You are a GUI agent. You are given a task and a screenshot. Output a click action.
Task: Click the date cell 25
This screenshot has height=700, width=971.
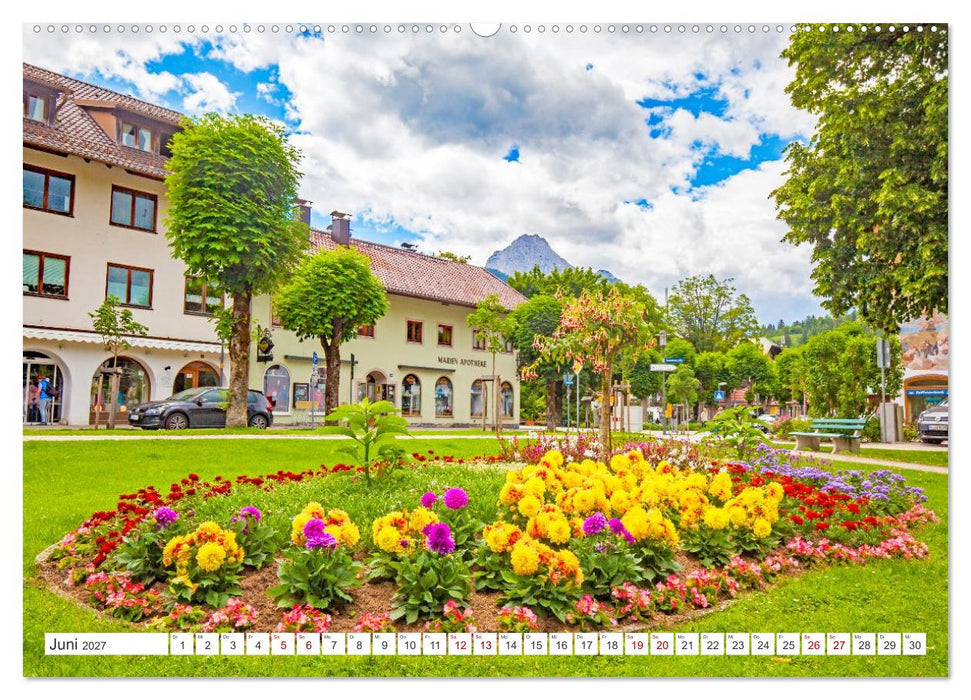(788, 644)
